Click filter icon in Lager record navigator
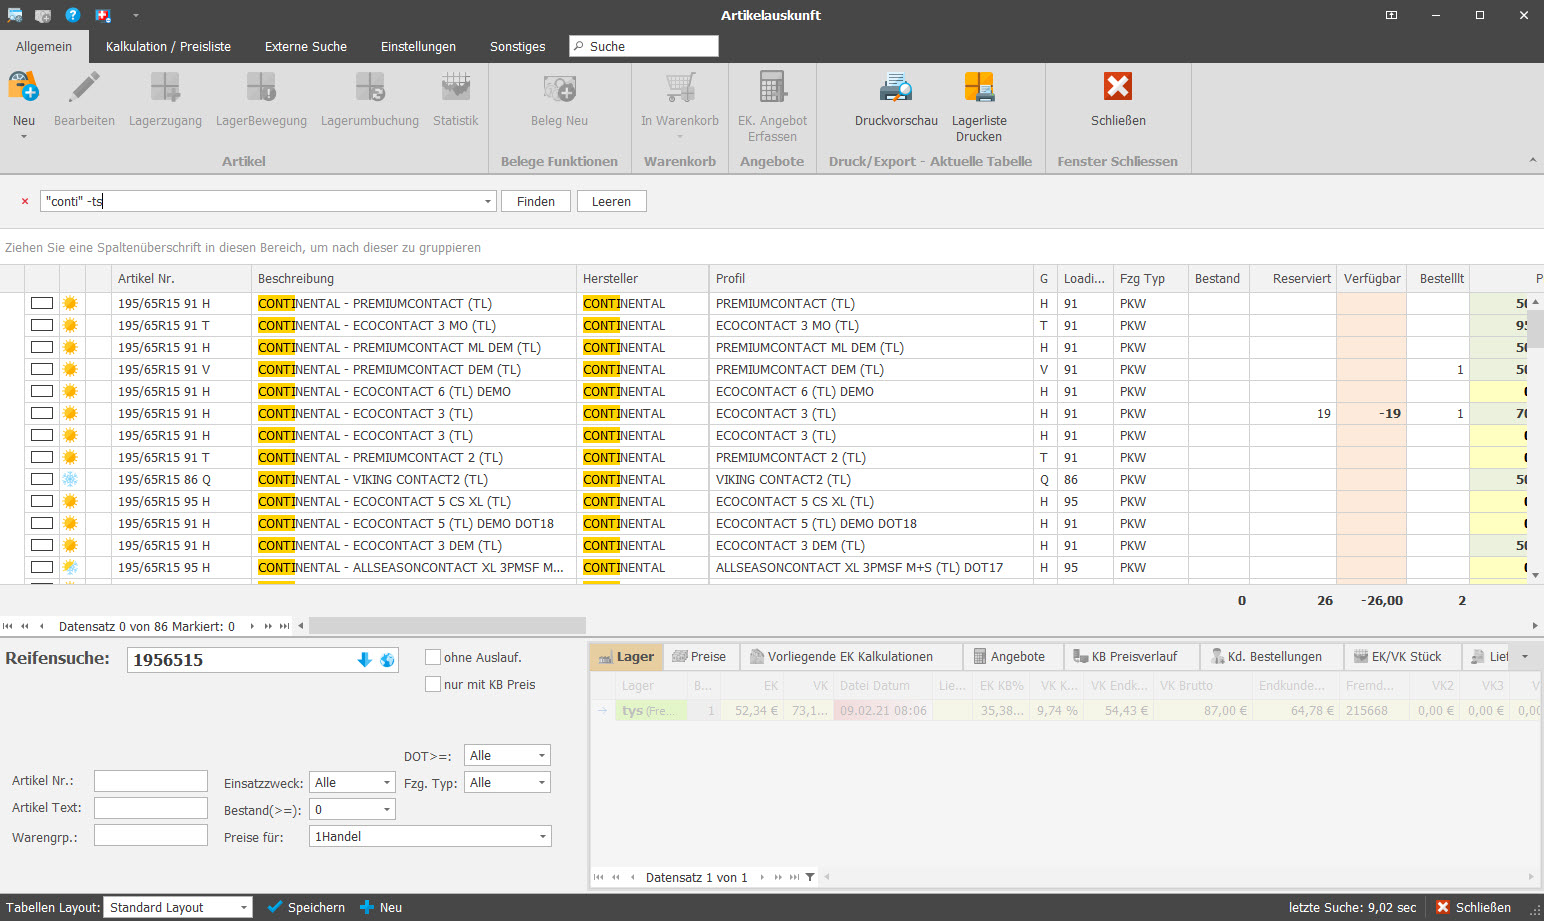Image resolution: width=1544 pixels, height=921 pixels. (x=810, y=877)
